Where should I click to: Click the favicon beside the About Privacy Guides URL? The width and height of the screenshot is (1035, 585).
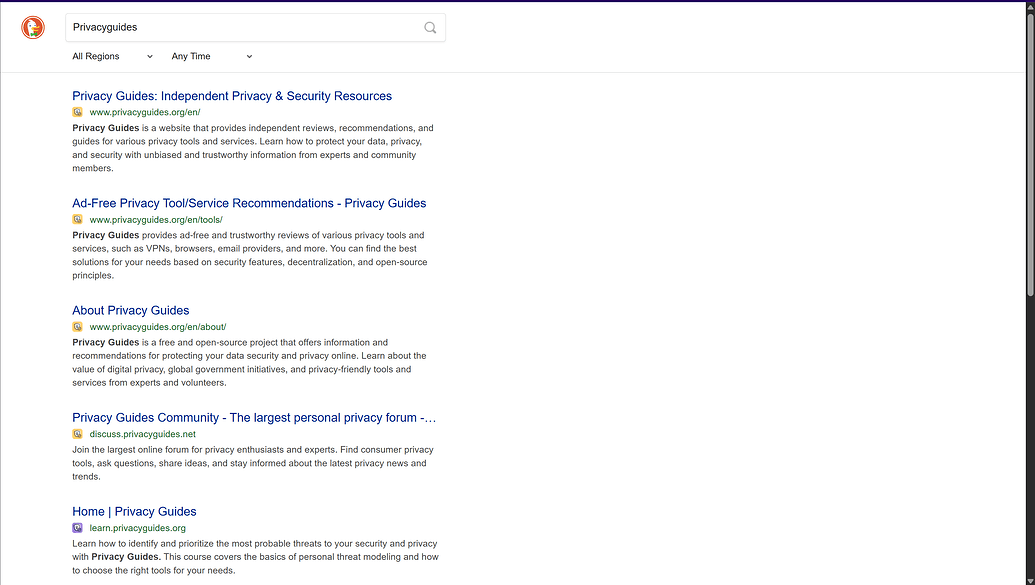coord(77,326)
